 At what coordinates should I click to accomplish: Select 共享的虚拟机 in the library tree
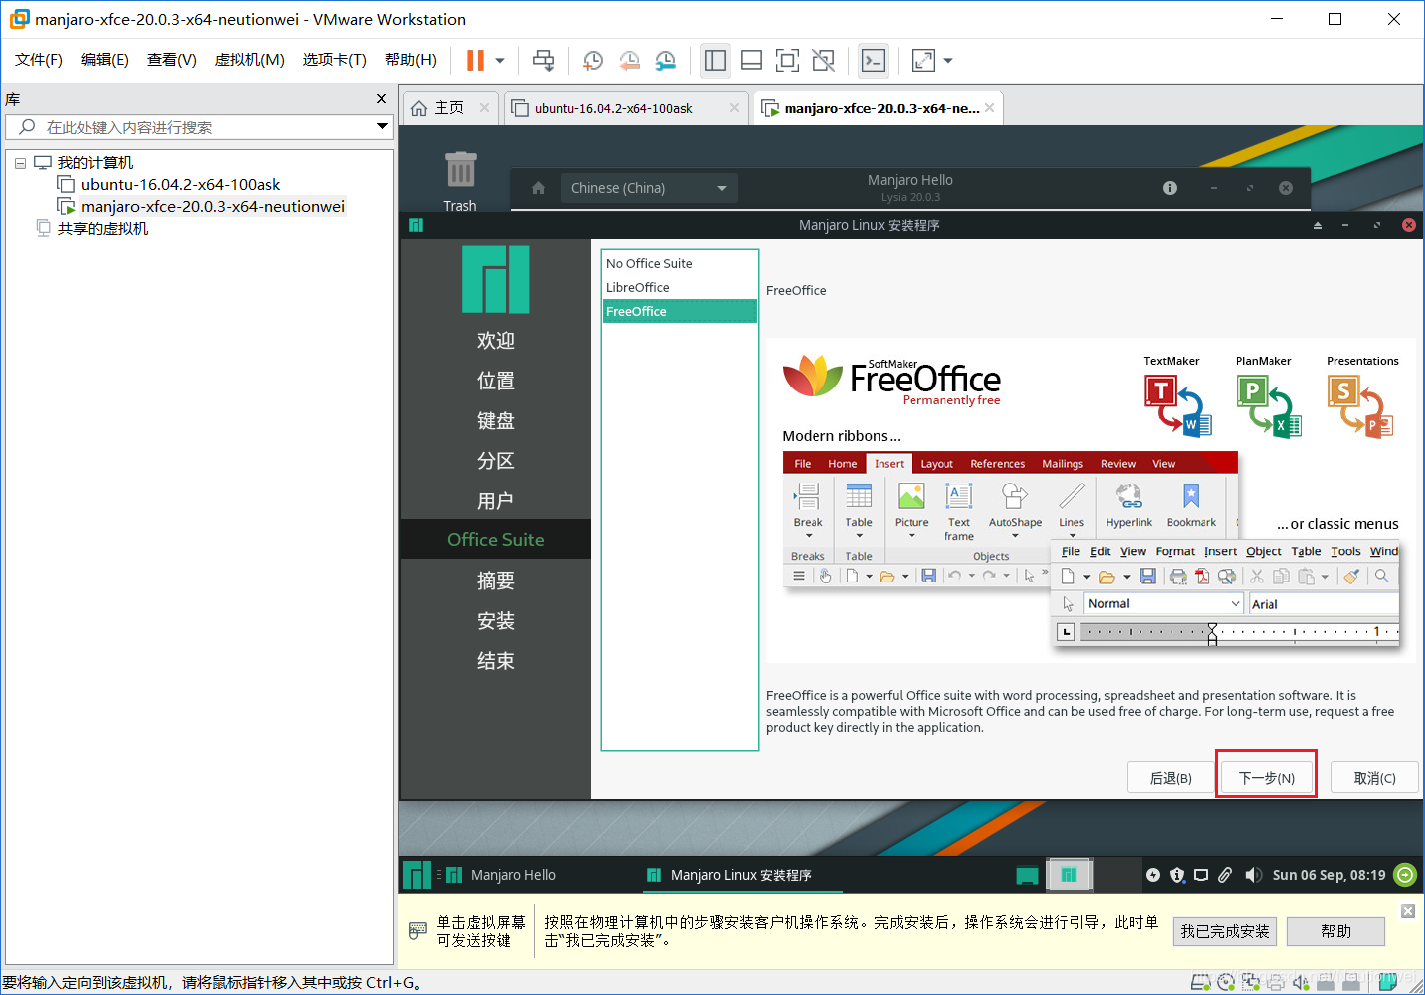pos(102,228)
